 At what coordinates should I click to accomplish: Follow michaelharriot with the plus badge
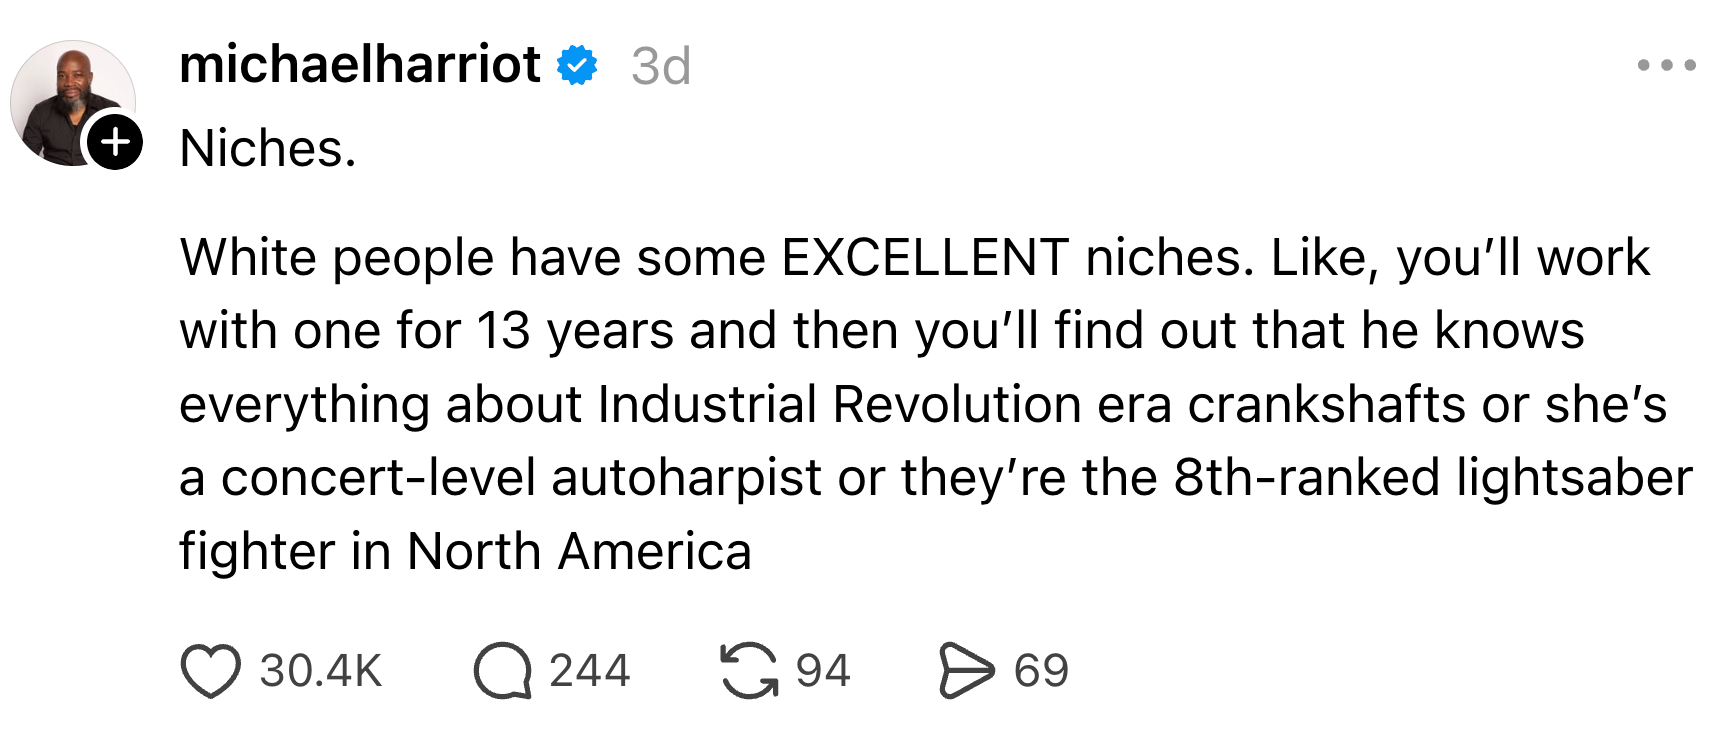click(x=115, y=141)
